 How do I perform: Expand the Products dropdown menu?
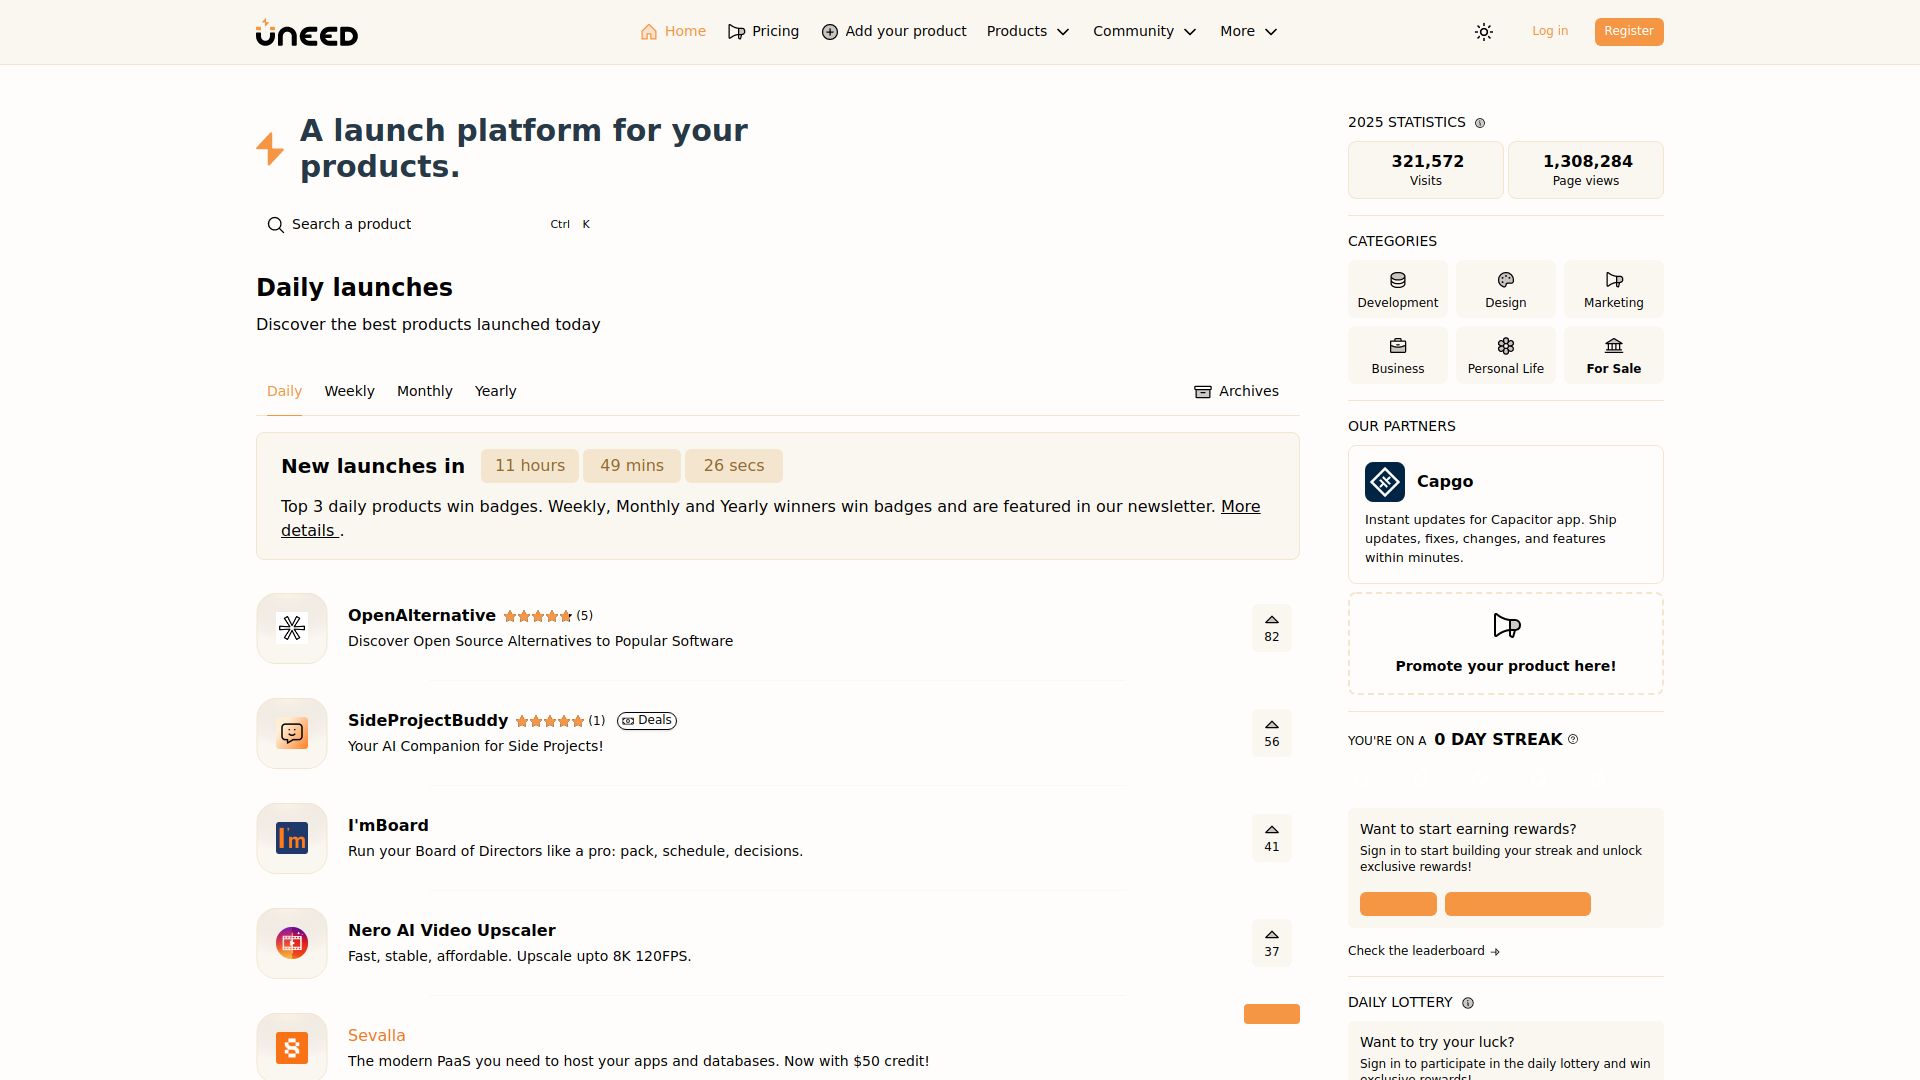coord(1027,32)
